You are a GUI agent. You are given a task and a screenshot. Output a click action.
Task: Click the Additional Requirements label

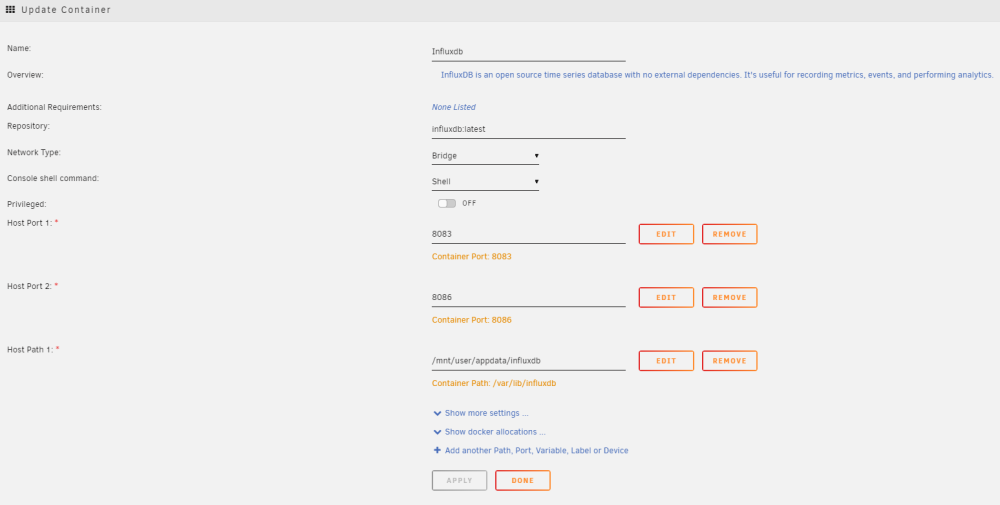54,107
